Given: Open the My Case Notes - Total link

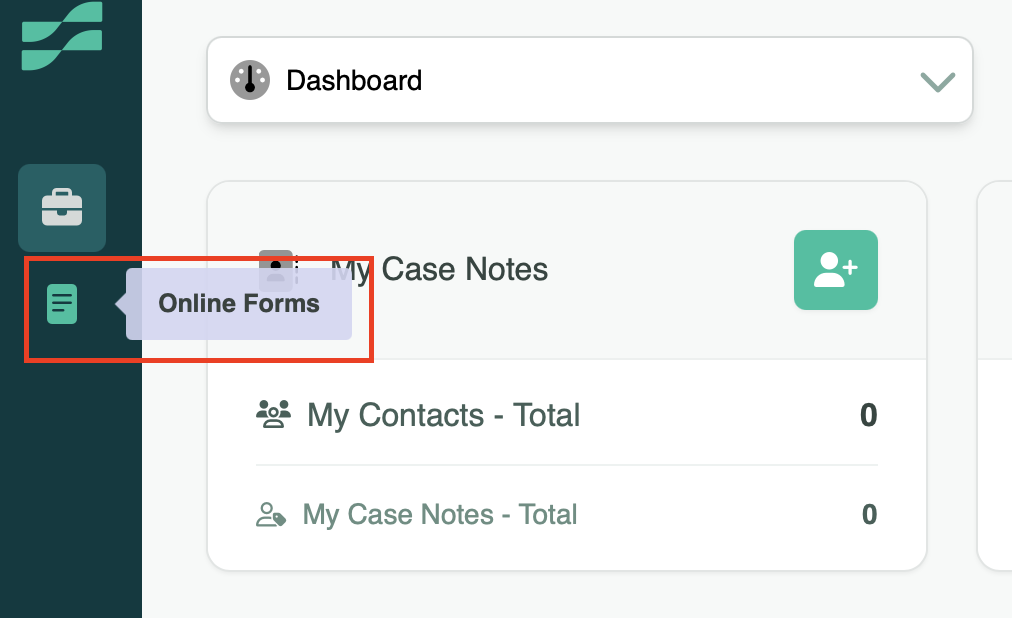Looking at the screenshot, I should pyautogui.click(x=440, y=515).
